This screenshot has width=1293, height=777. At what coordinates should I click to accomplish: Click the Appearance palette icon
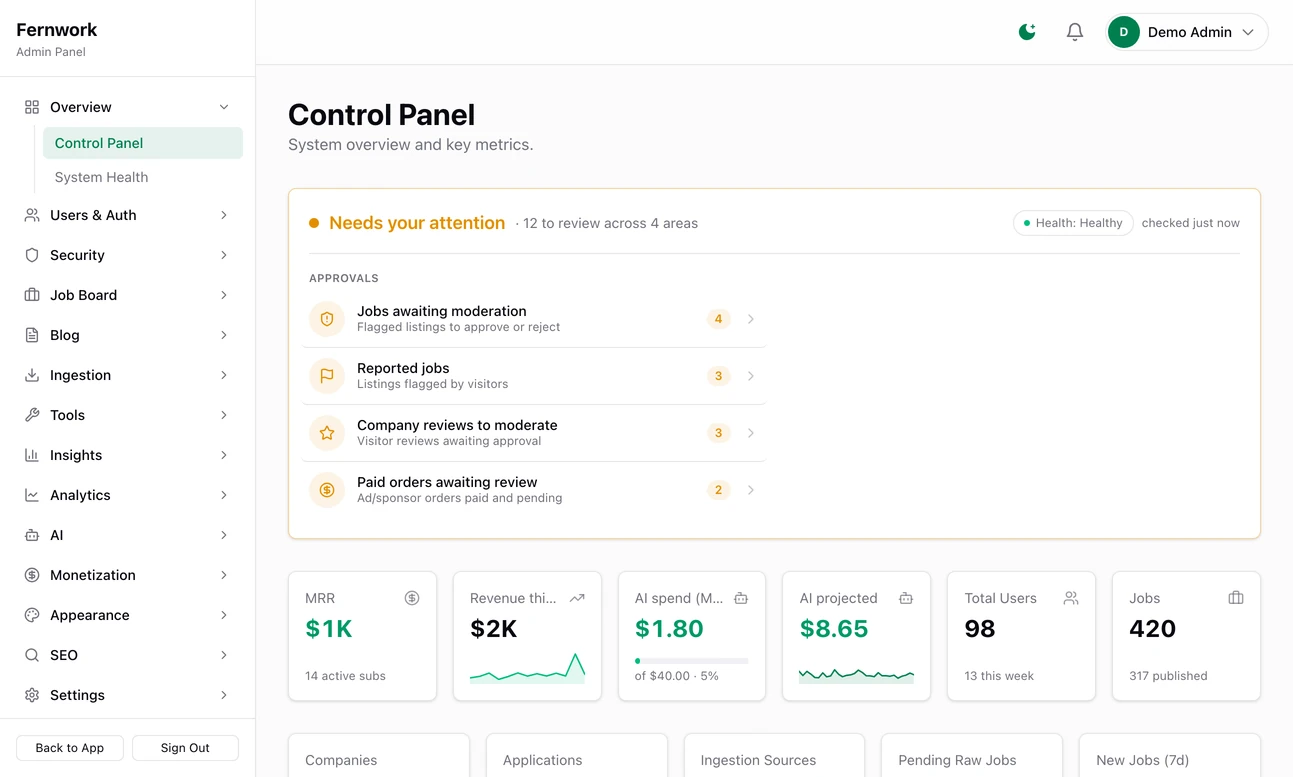click(32, 615)
